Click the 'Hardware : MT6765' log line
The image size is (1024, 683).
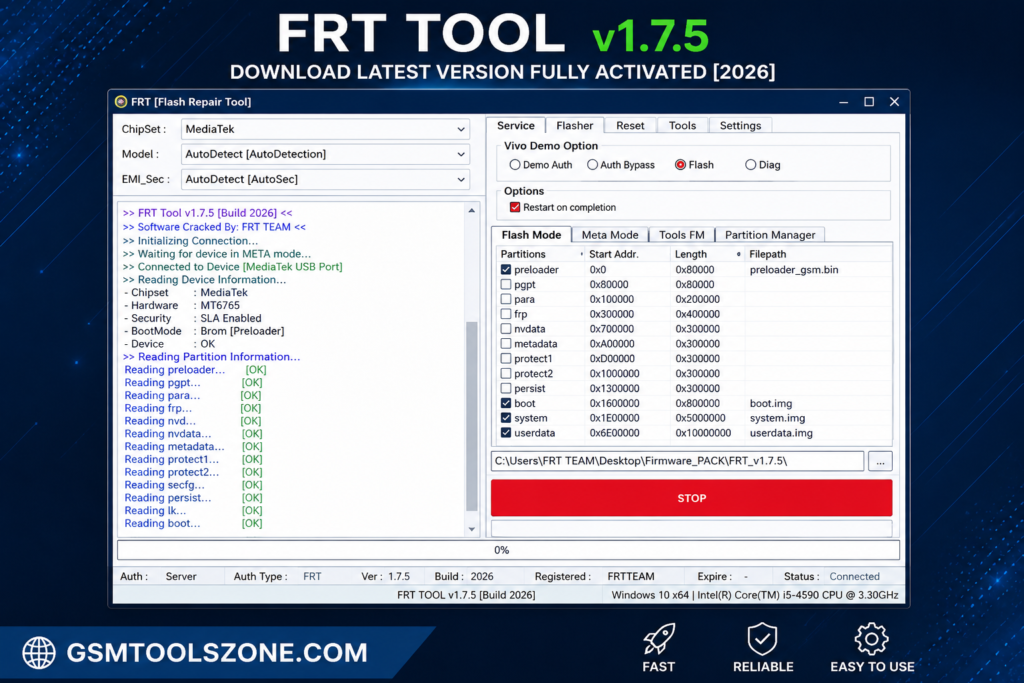click(x=182, y=305)
